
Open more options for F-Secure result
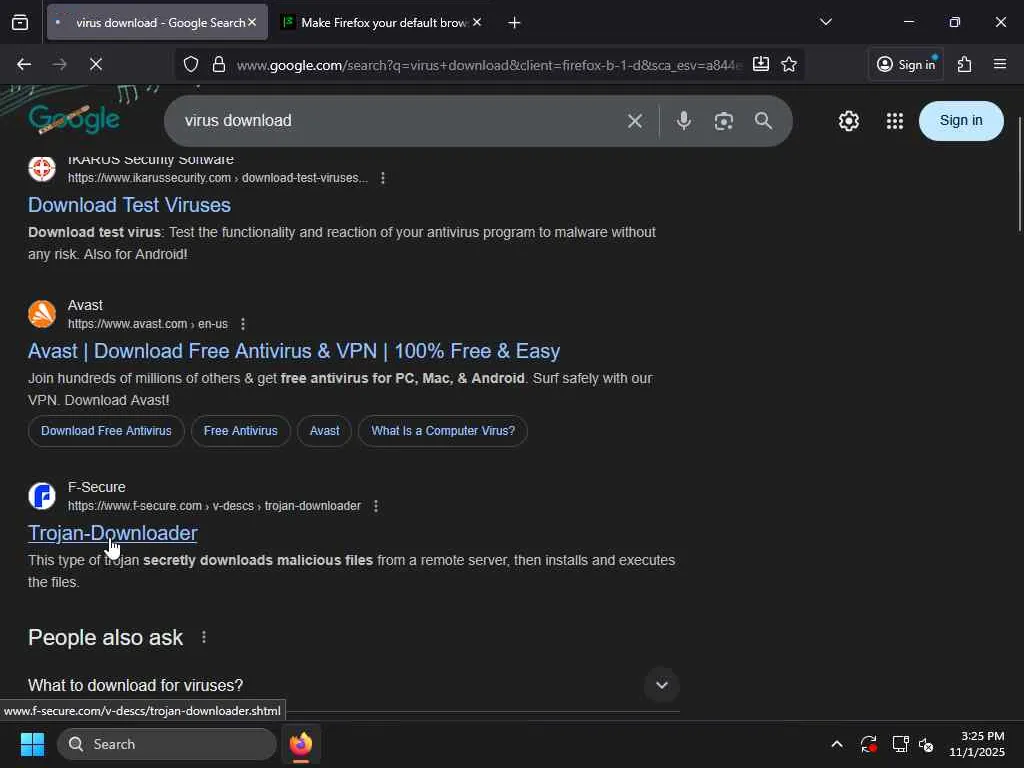click(376, 506)
